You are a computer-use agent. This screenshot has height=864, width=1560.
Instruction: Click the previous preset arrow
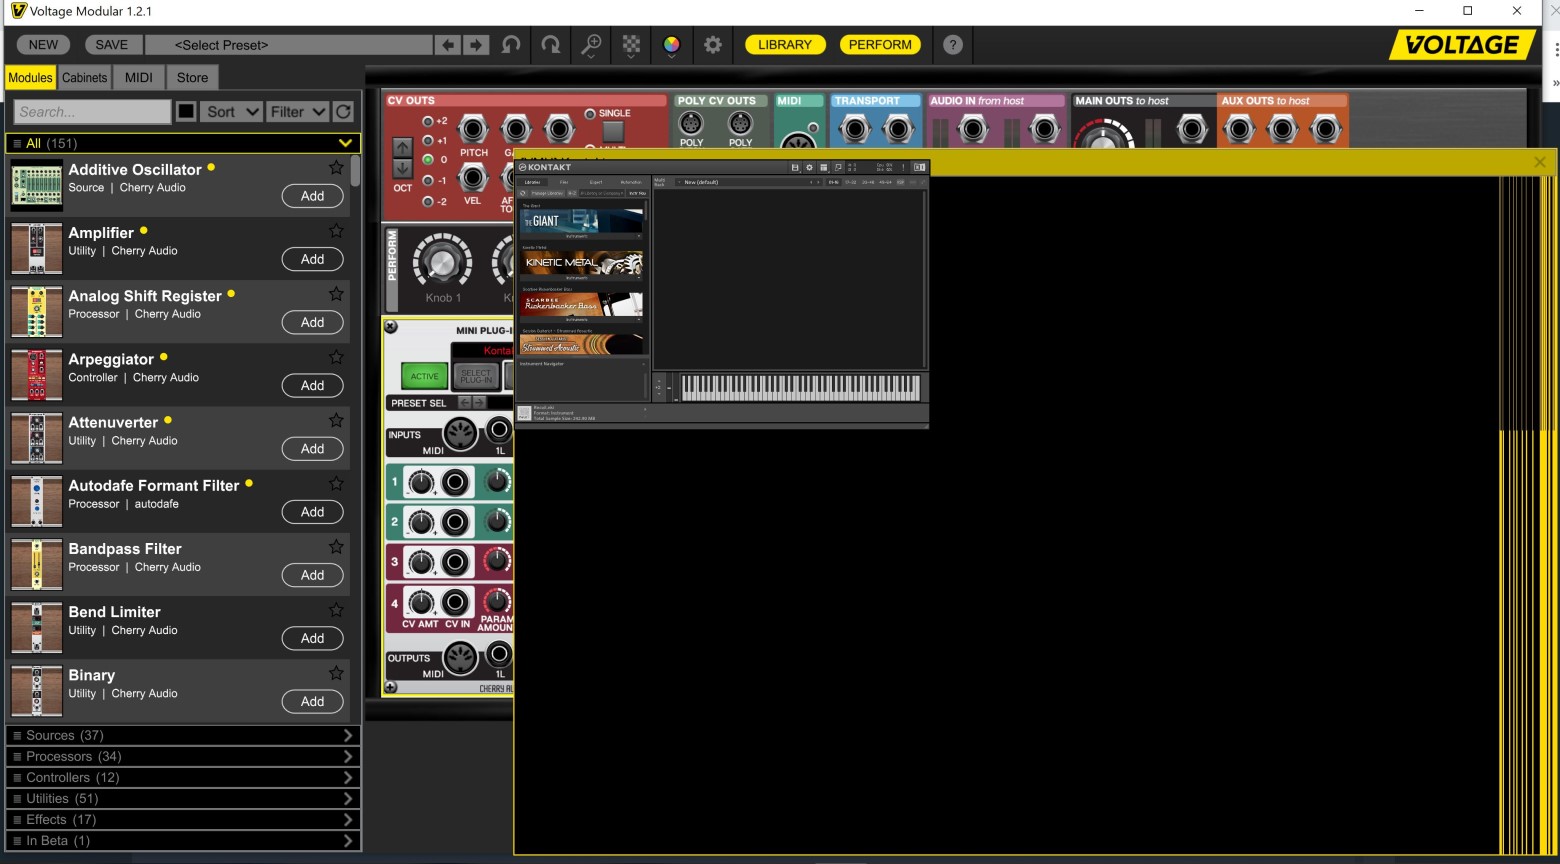(x=448, y=45)
